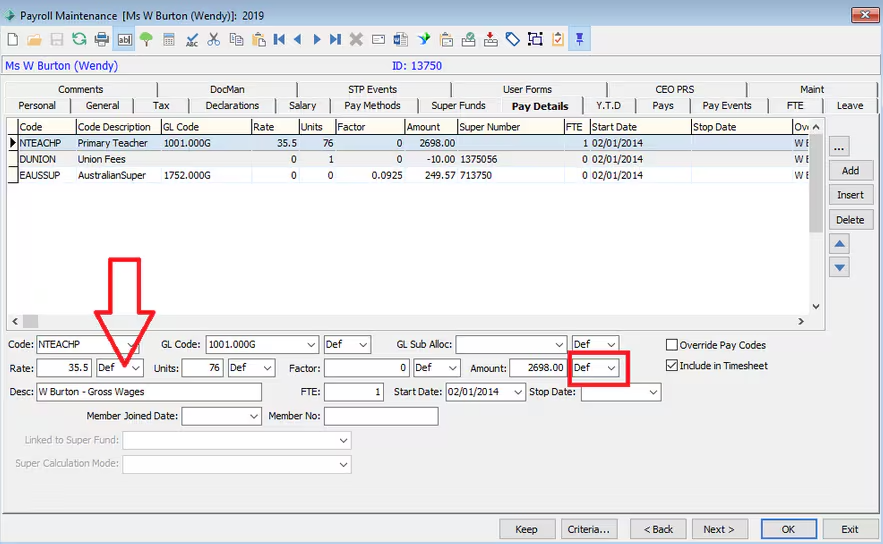Click the Delete button
The width and height of the screenshot is (883, 544).
tap(850, 220)
